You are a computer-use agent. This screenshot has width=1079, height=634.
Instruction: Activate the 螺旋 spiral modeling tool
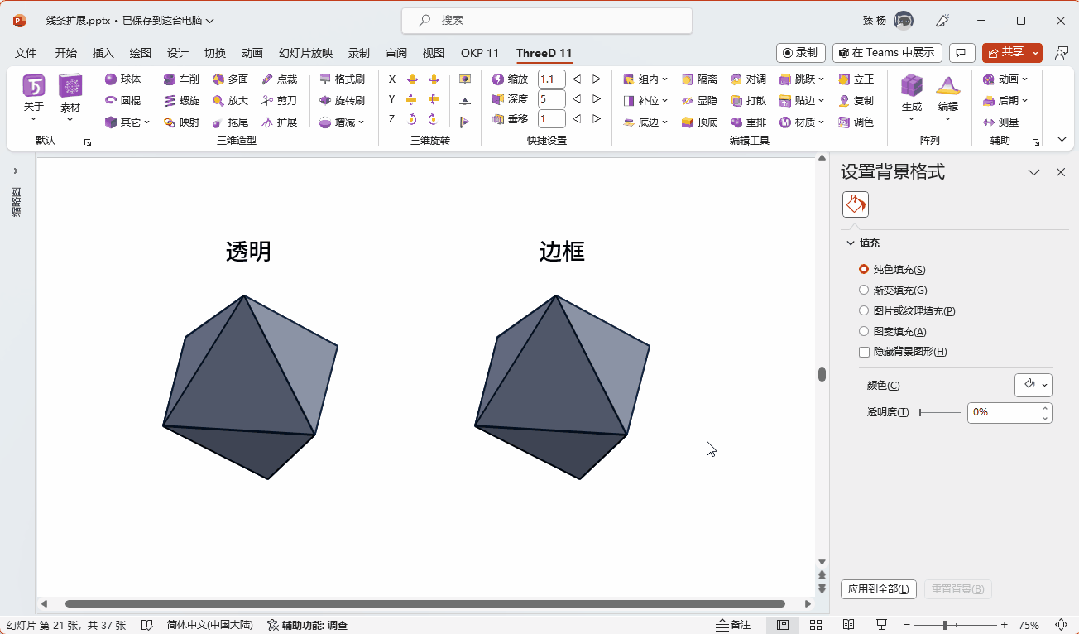187,99
